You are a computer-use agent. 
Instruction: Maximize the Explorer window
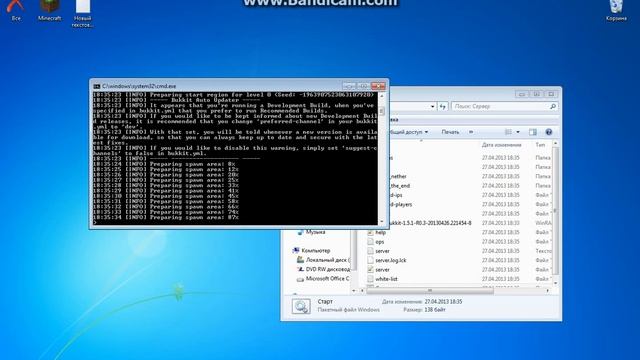[x=537, y=94]
